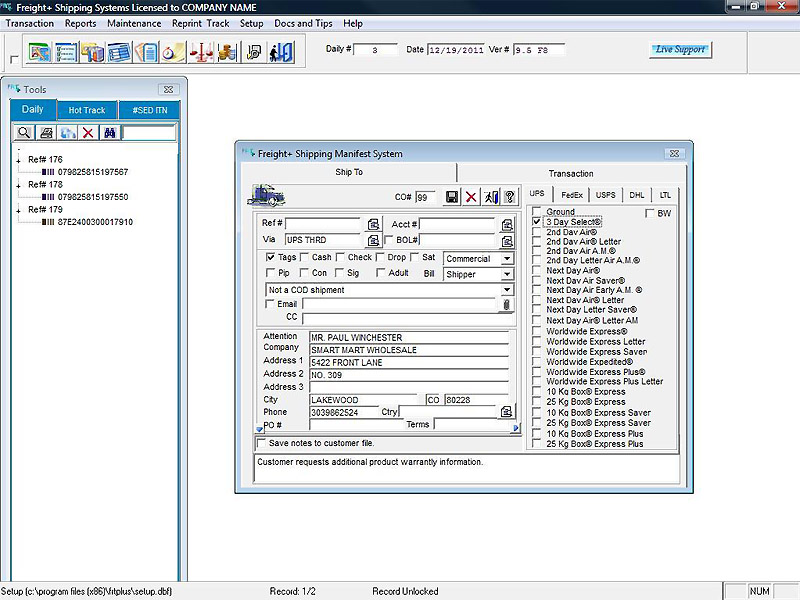
Task: Click the Tools panel search field
Action: pos(149,133)
